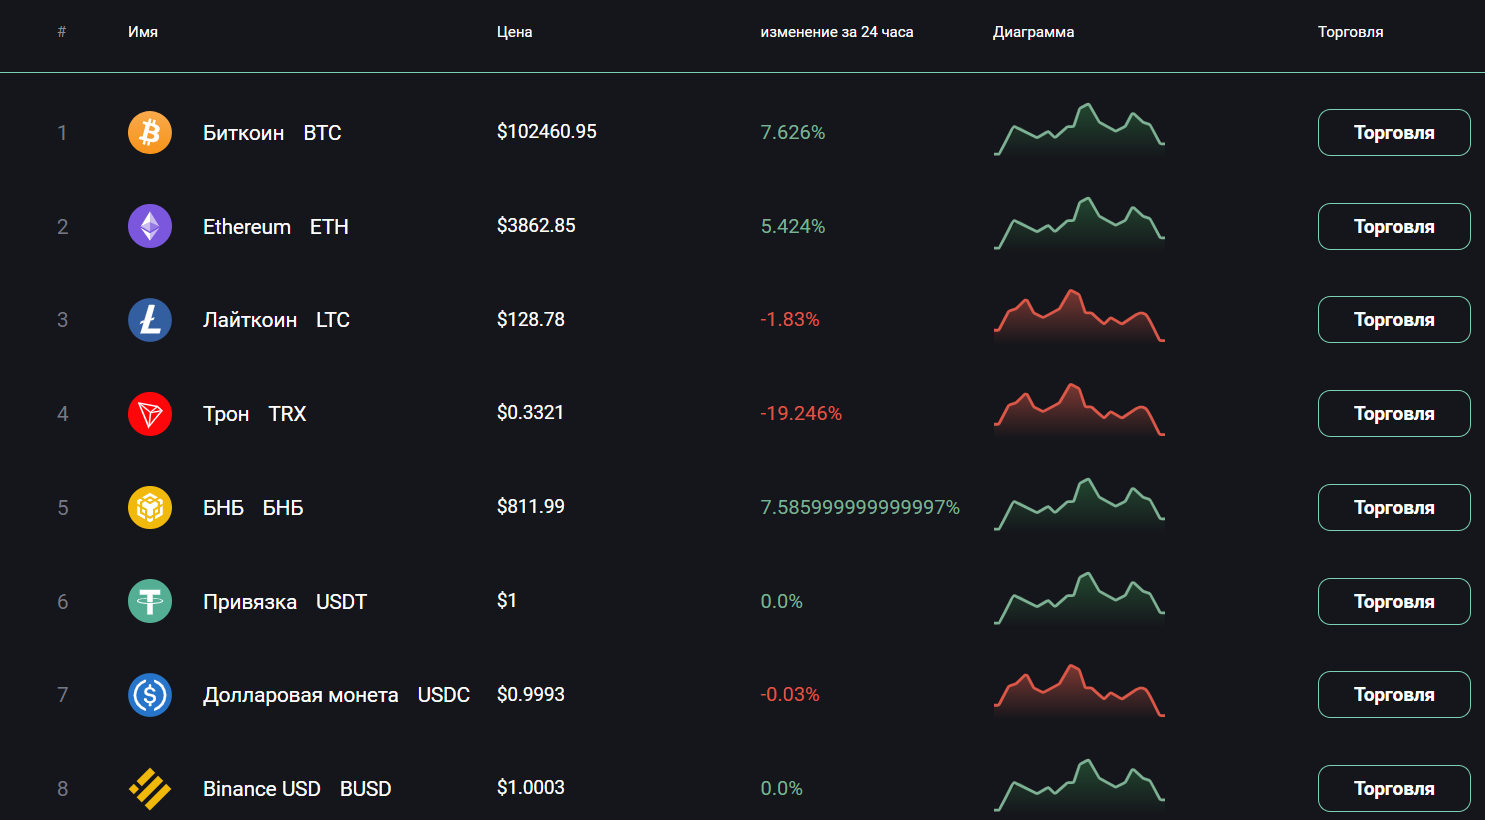Select the yellow BNB coin icon

(150, 507)
